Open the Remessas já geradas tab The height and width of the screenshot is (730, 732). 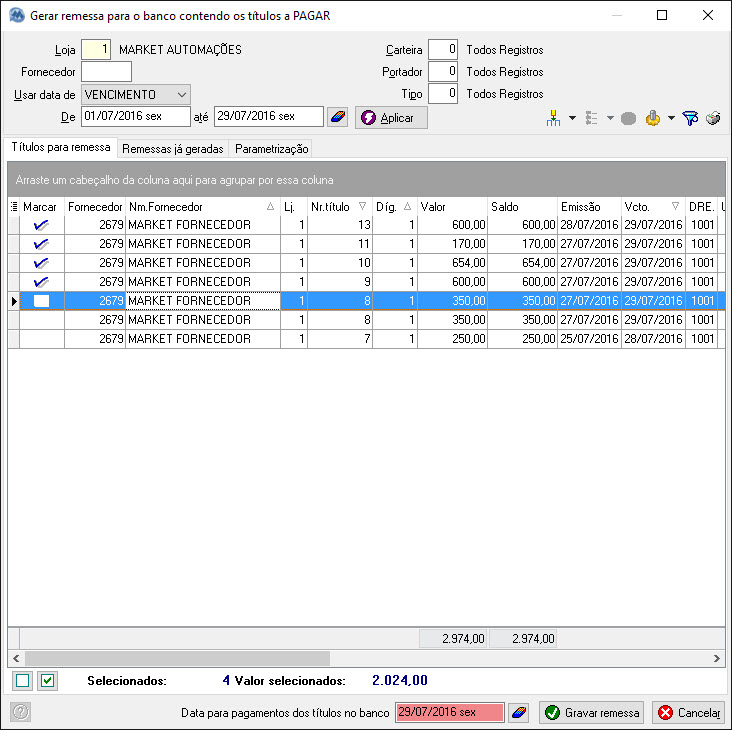click(173, 149)
